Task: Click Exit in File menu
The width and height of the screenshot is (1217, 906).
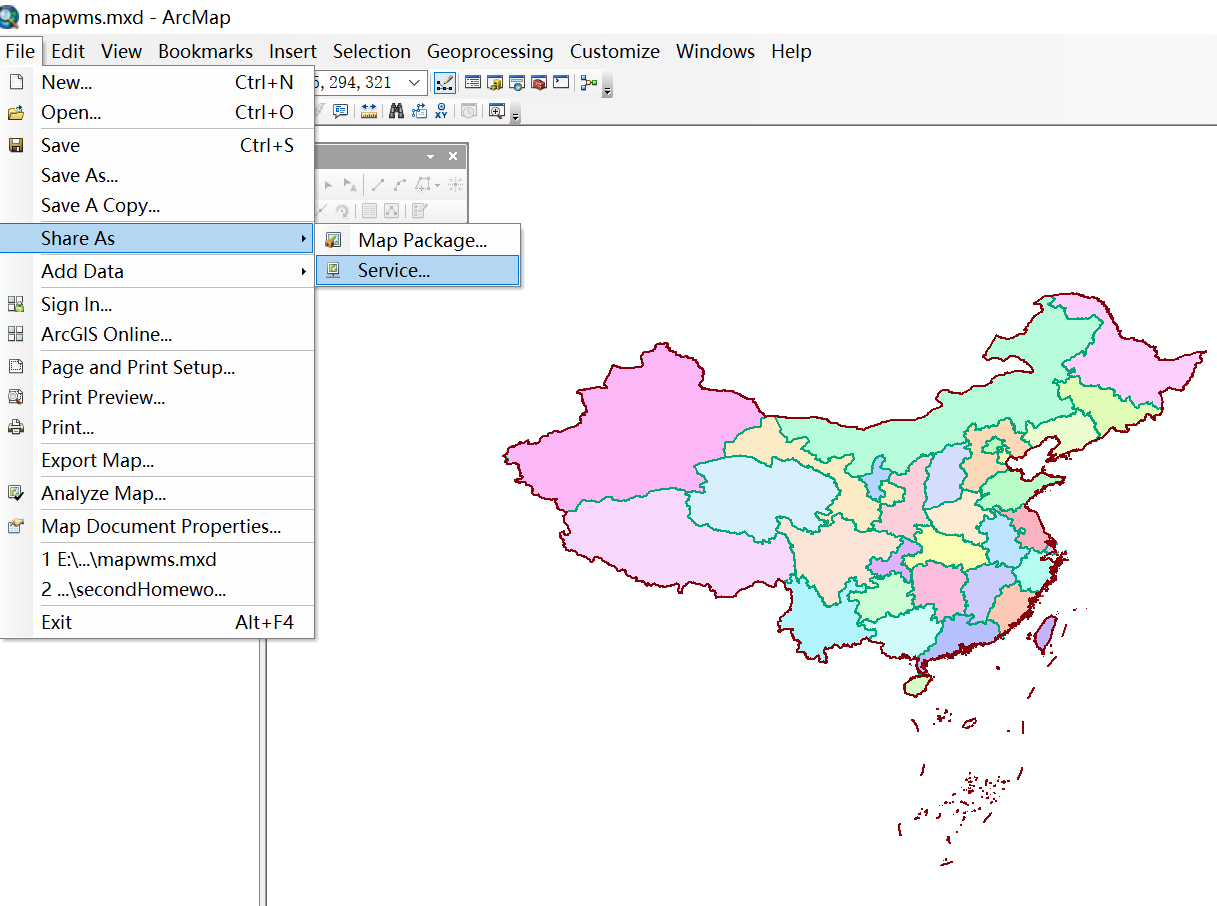Action: tap(158, 622)
